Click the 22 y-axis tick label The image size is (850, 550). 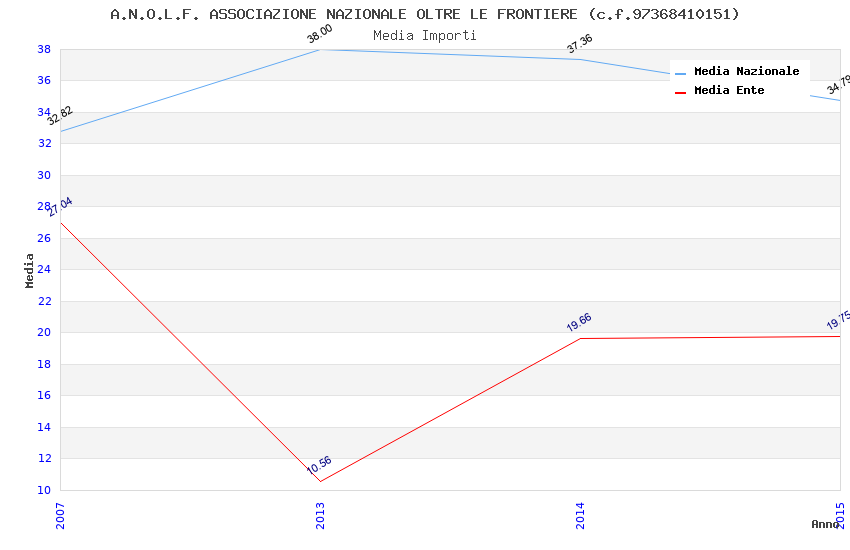coord(44,301)
